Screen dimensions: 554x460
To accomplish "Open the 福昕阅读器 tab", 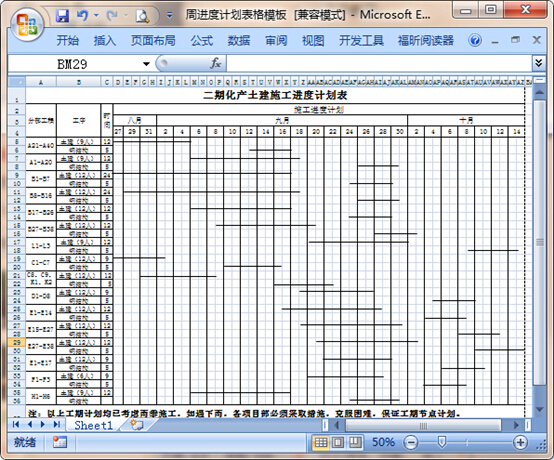I will coord(425,41).
